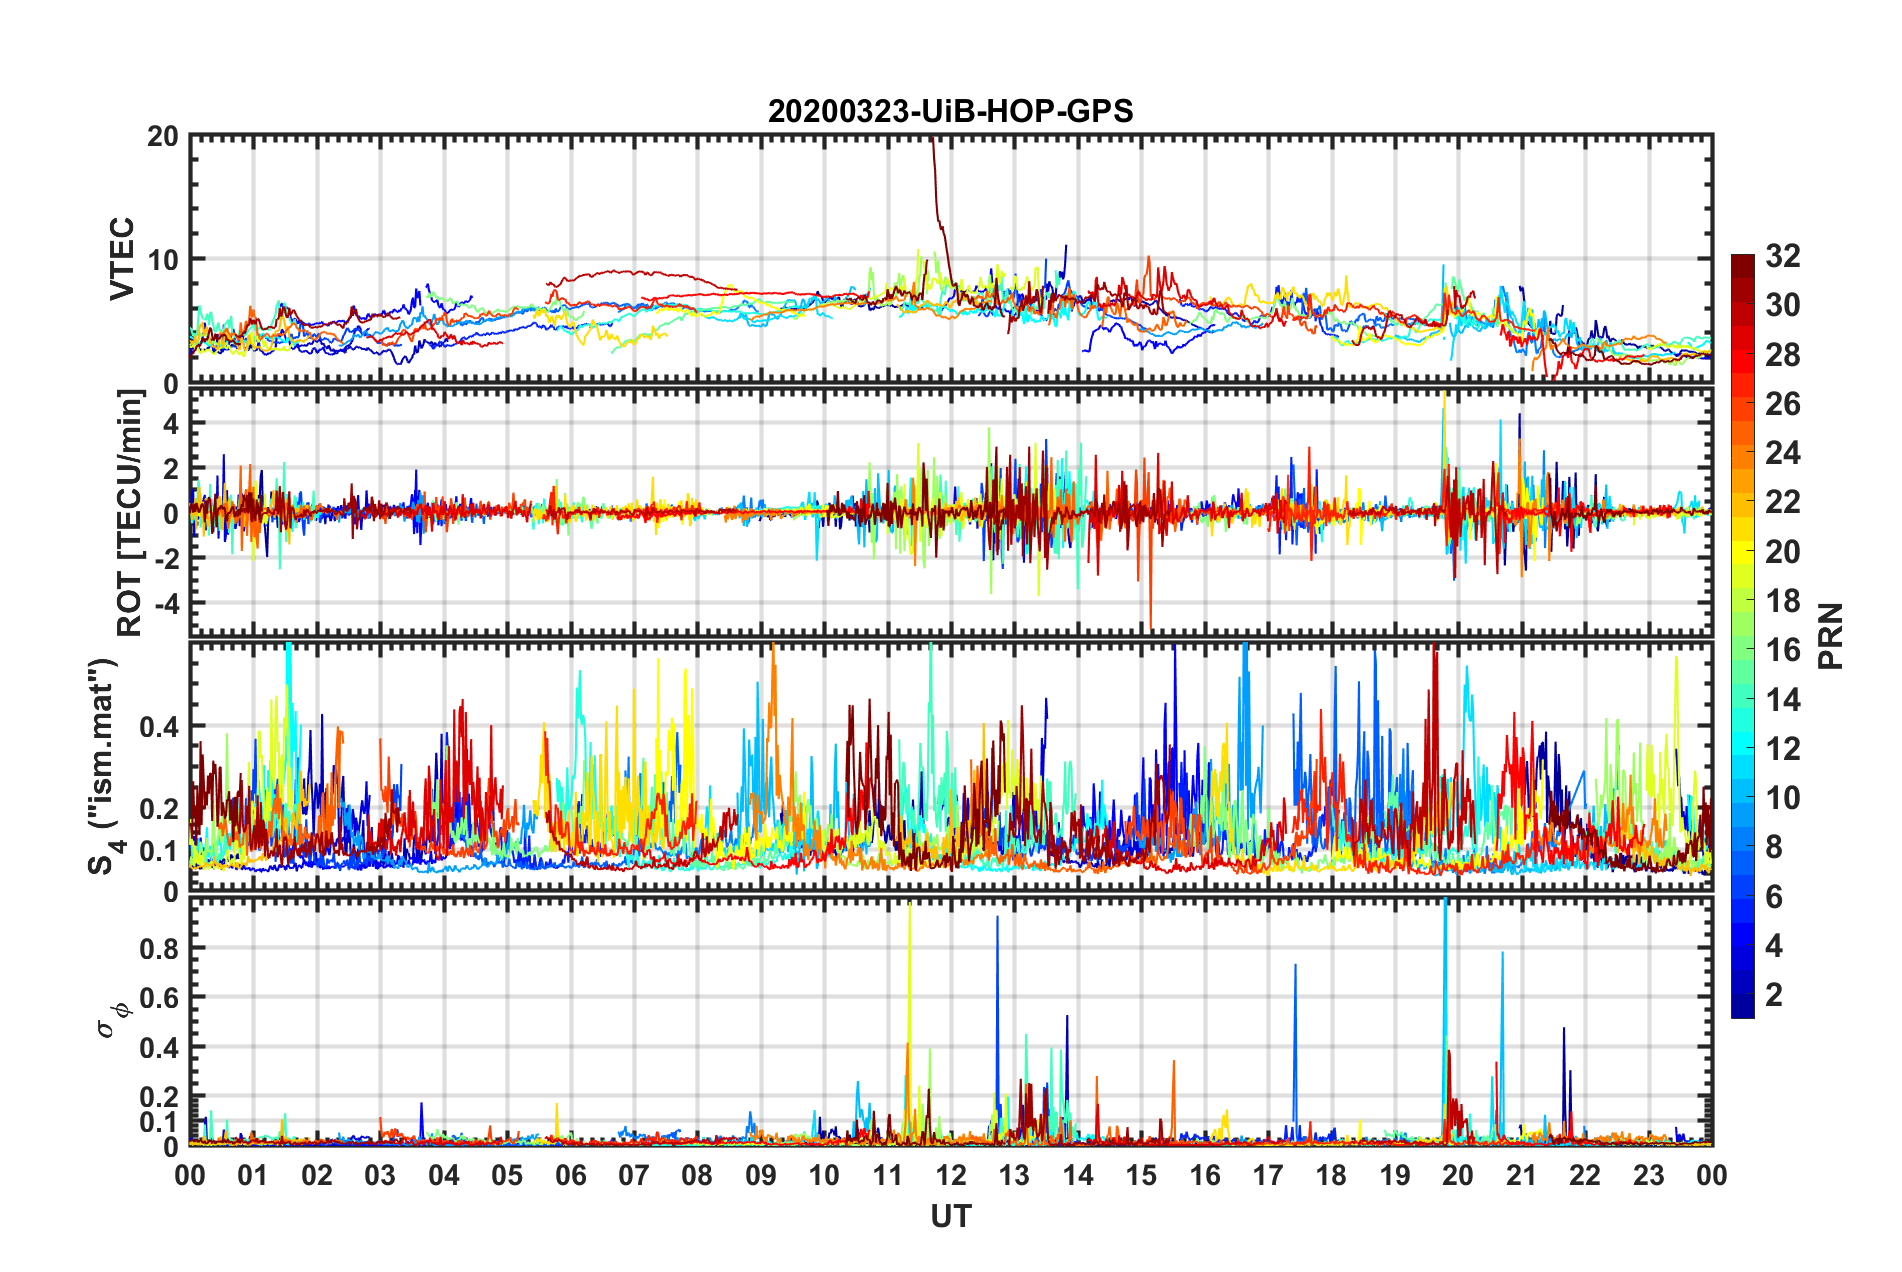Click the plot title 20200323-UiB-HOP-GPS
1902x1272 pixels.
pos(950,111)
